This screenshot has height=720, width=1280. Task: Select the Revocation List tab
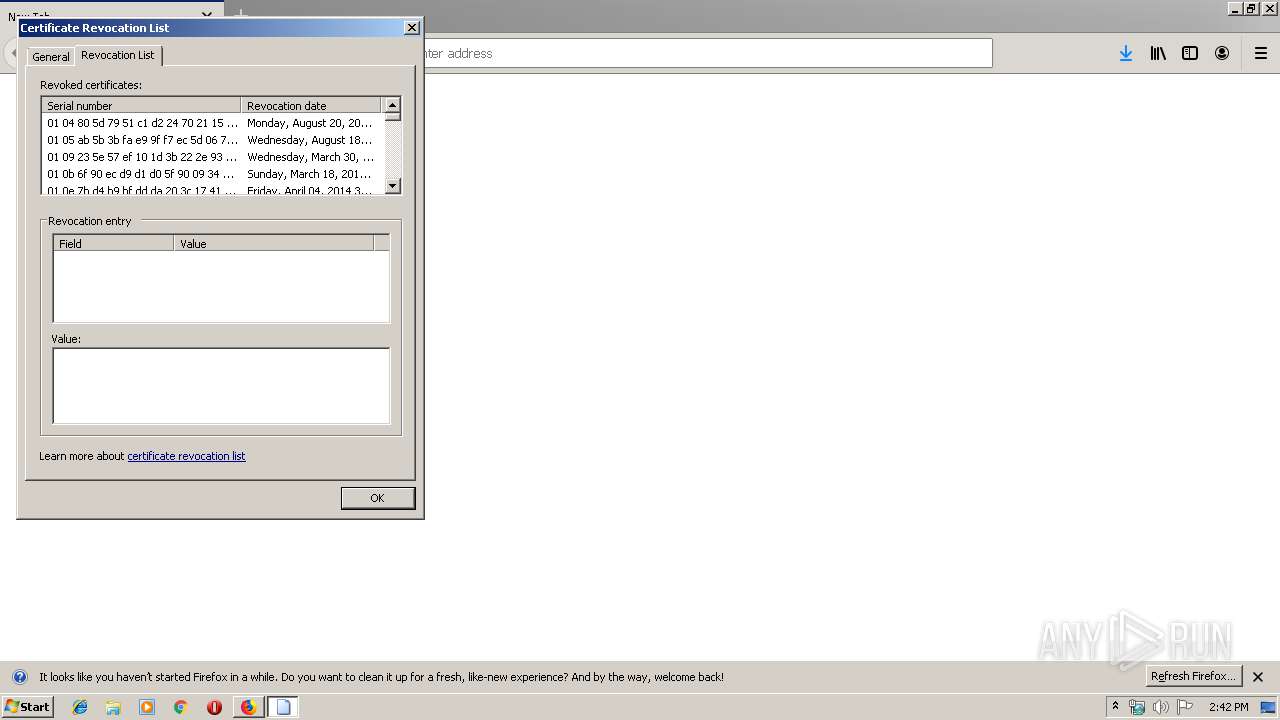click(118, 55)
